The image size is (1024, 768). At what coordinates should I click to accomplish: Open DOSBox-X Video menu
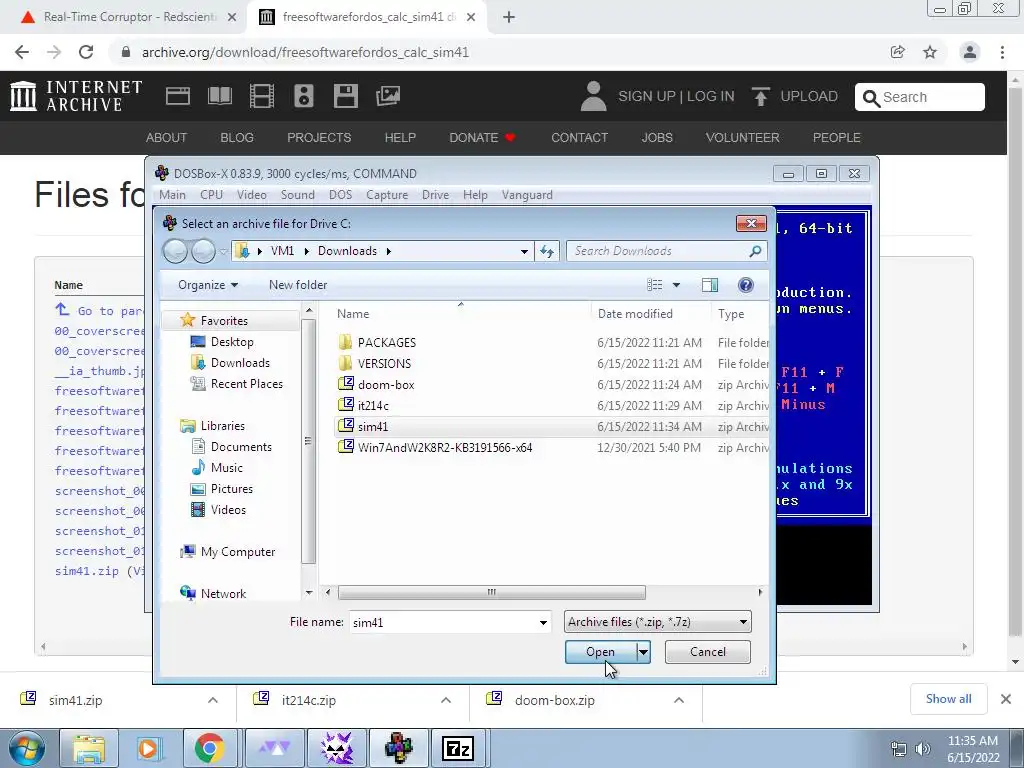coord(252,195)
